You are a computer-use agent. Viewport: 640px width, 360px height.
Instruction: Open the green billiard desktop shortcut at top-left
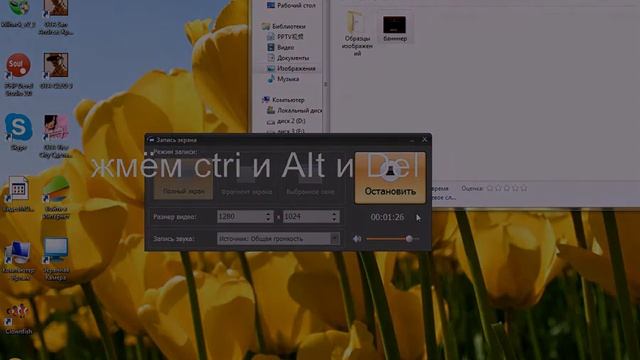click(18, 14)
